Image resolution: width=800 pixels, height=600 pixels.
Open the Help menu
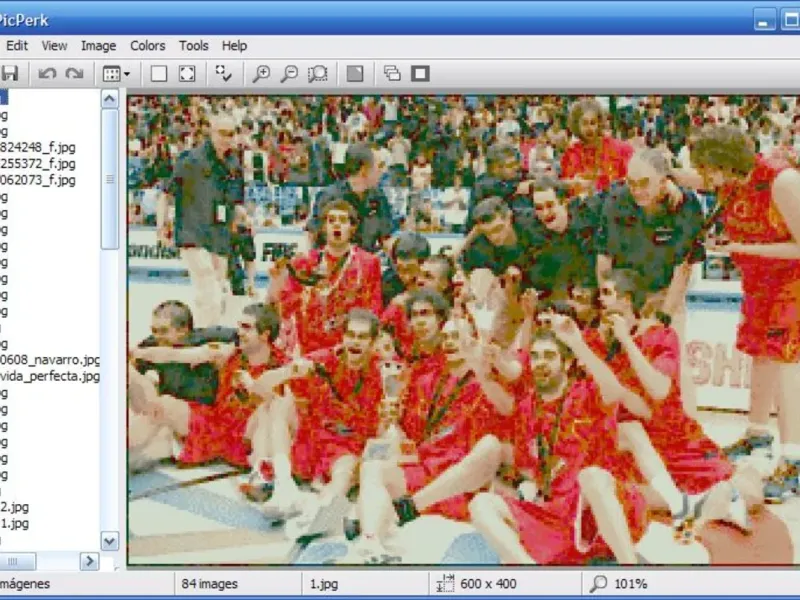234,45
